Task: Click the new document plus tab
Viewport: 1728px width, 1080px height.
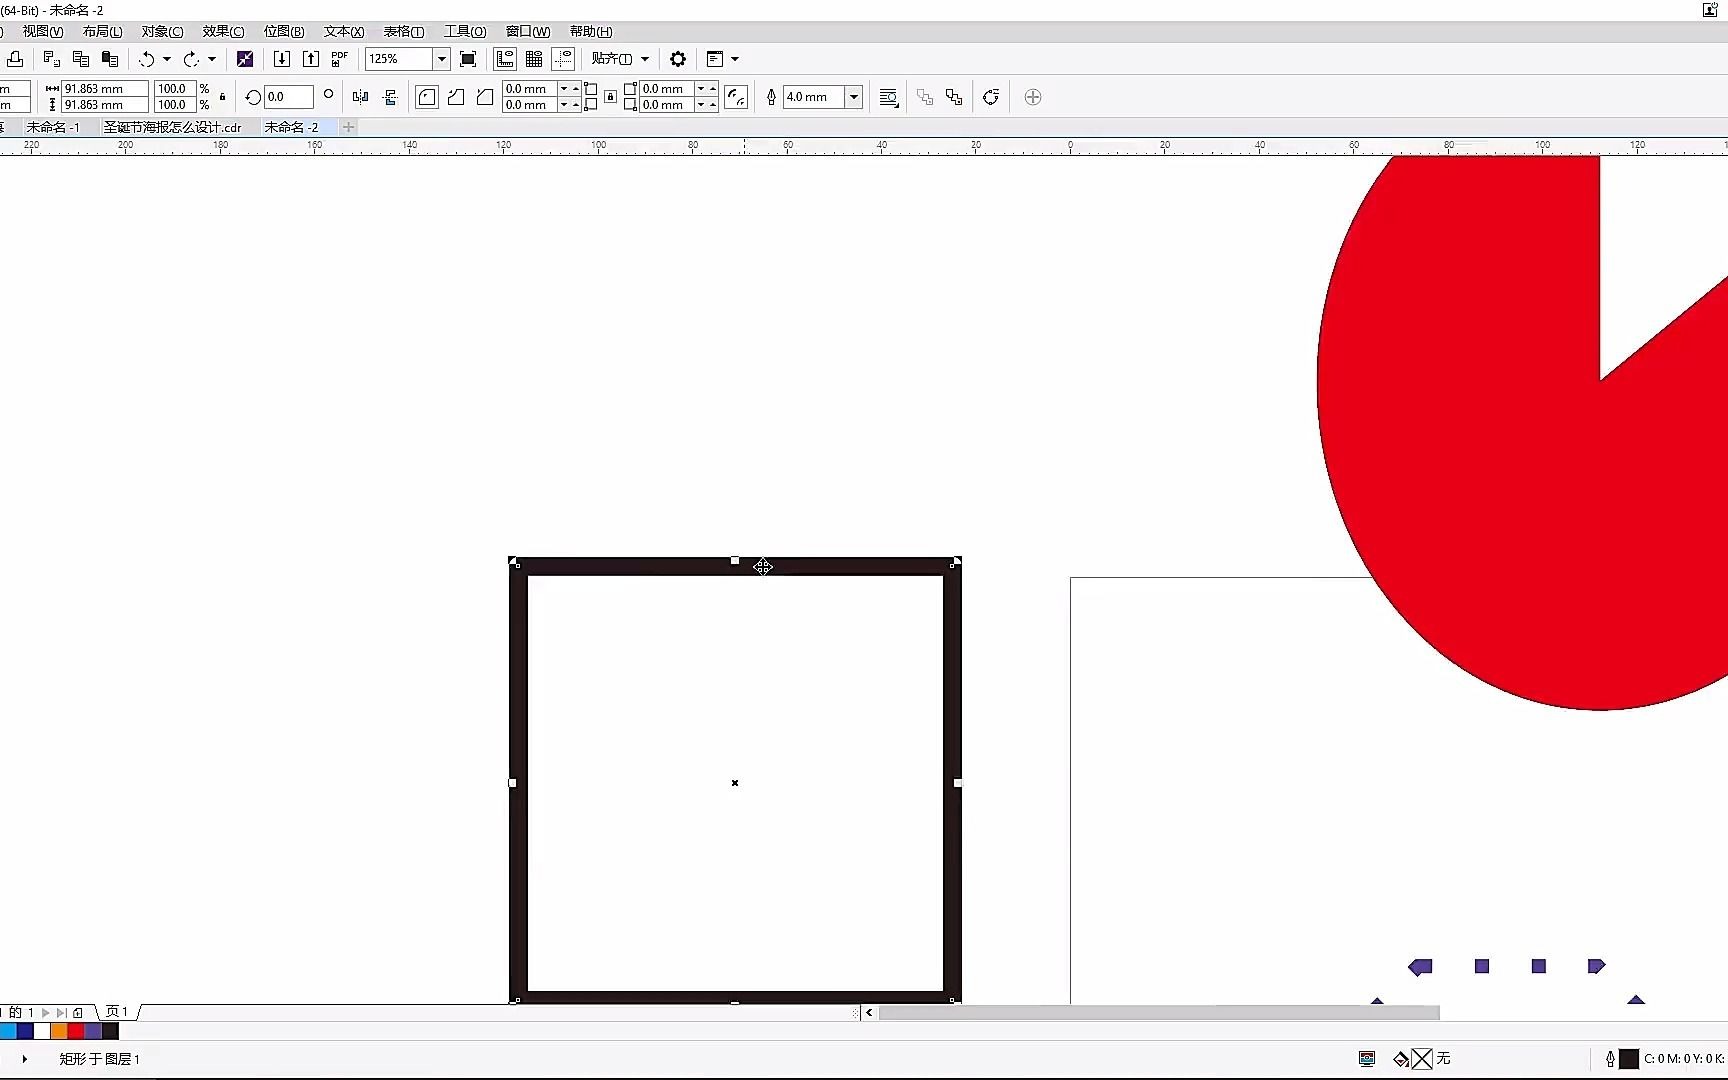Action: tap(348, 127)
